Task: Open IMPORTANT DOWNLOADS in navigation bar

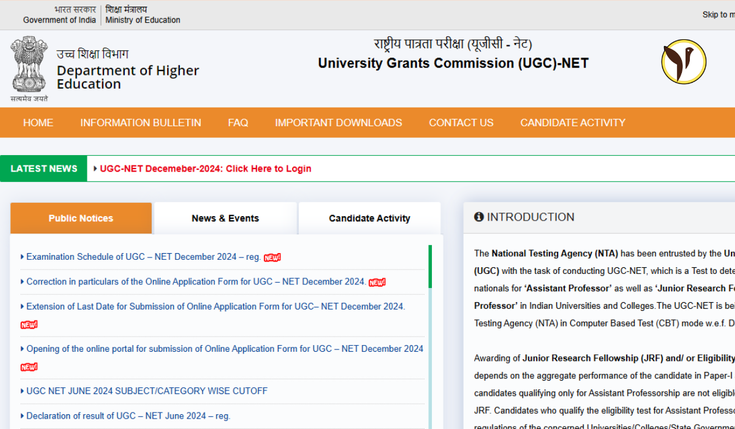Action: tap(338, 123)
